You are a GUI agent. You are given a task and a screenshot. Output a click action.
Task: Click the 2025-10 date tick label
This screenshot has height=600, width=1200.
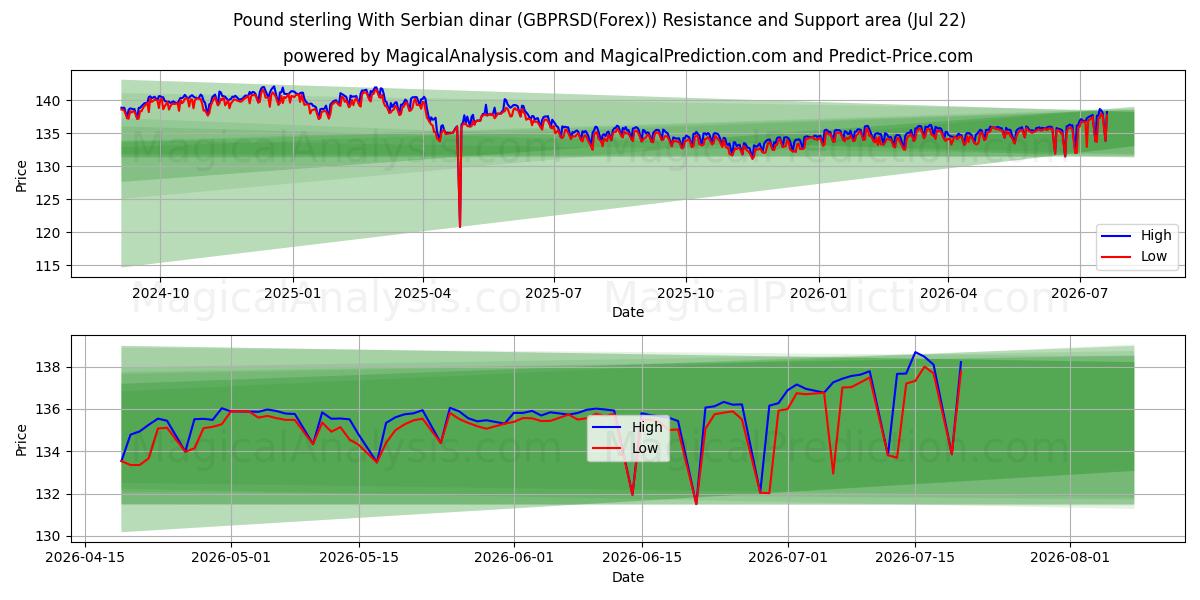click(686, 294)
